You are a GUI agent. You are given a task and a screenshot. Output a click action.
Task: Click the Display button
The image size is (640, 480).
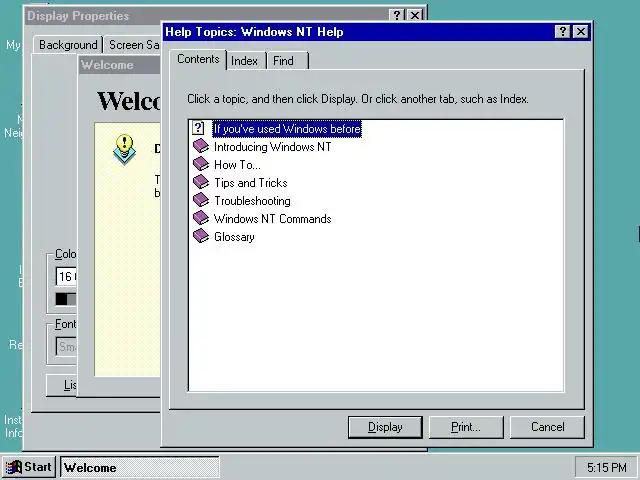(385, 427)
